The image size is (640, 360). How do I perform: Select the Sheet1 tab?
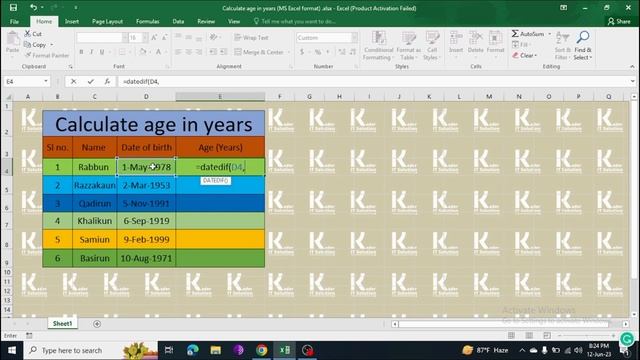point(62,323)
